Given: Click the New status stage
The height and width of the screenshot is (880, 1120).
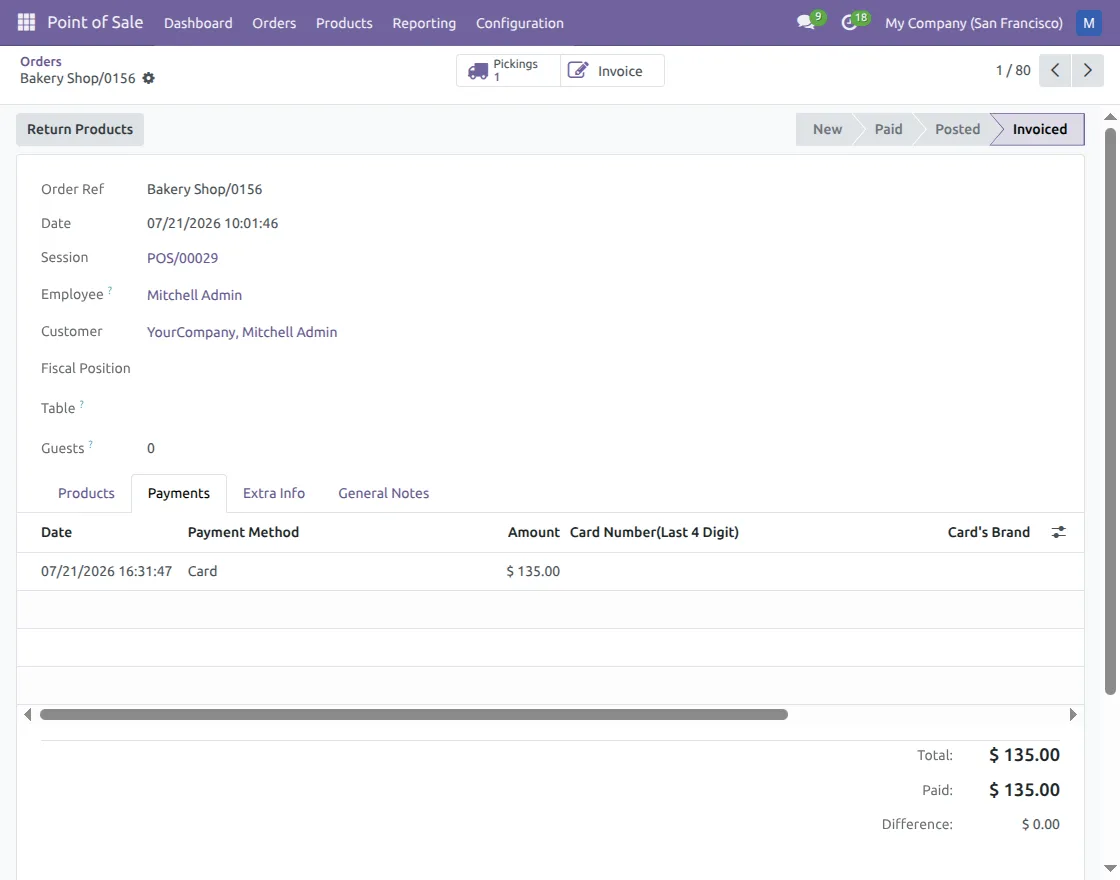Looking at the screenshot, I should point(827,129).
